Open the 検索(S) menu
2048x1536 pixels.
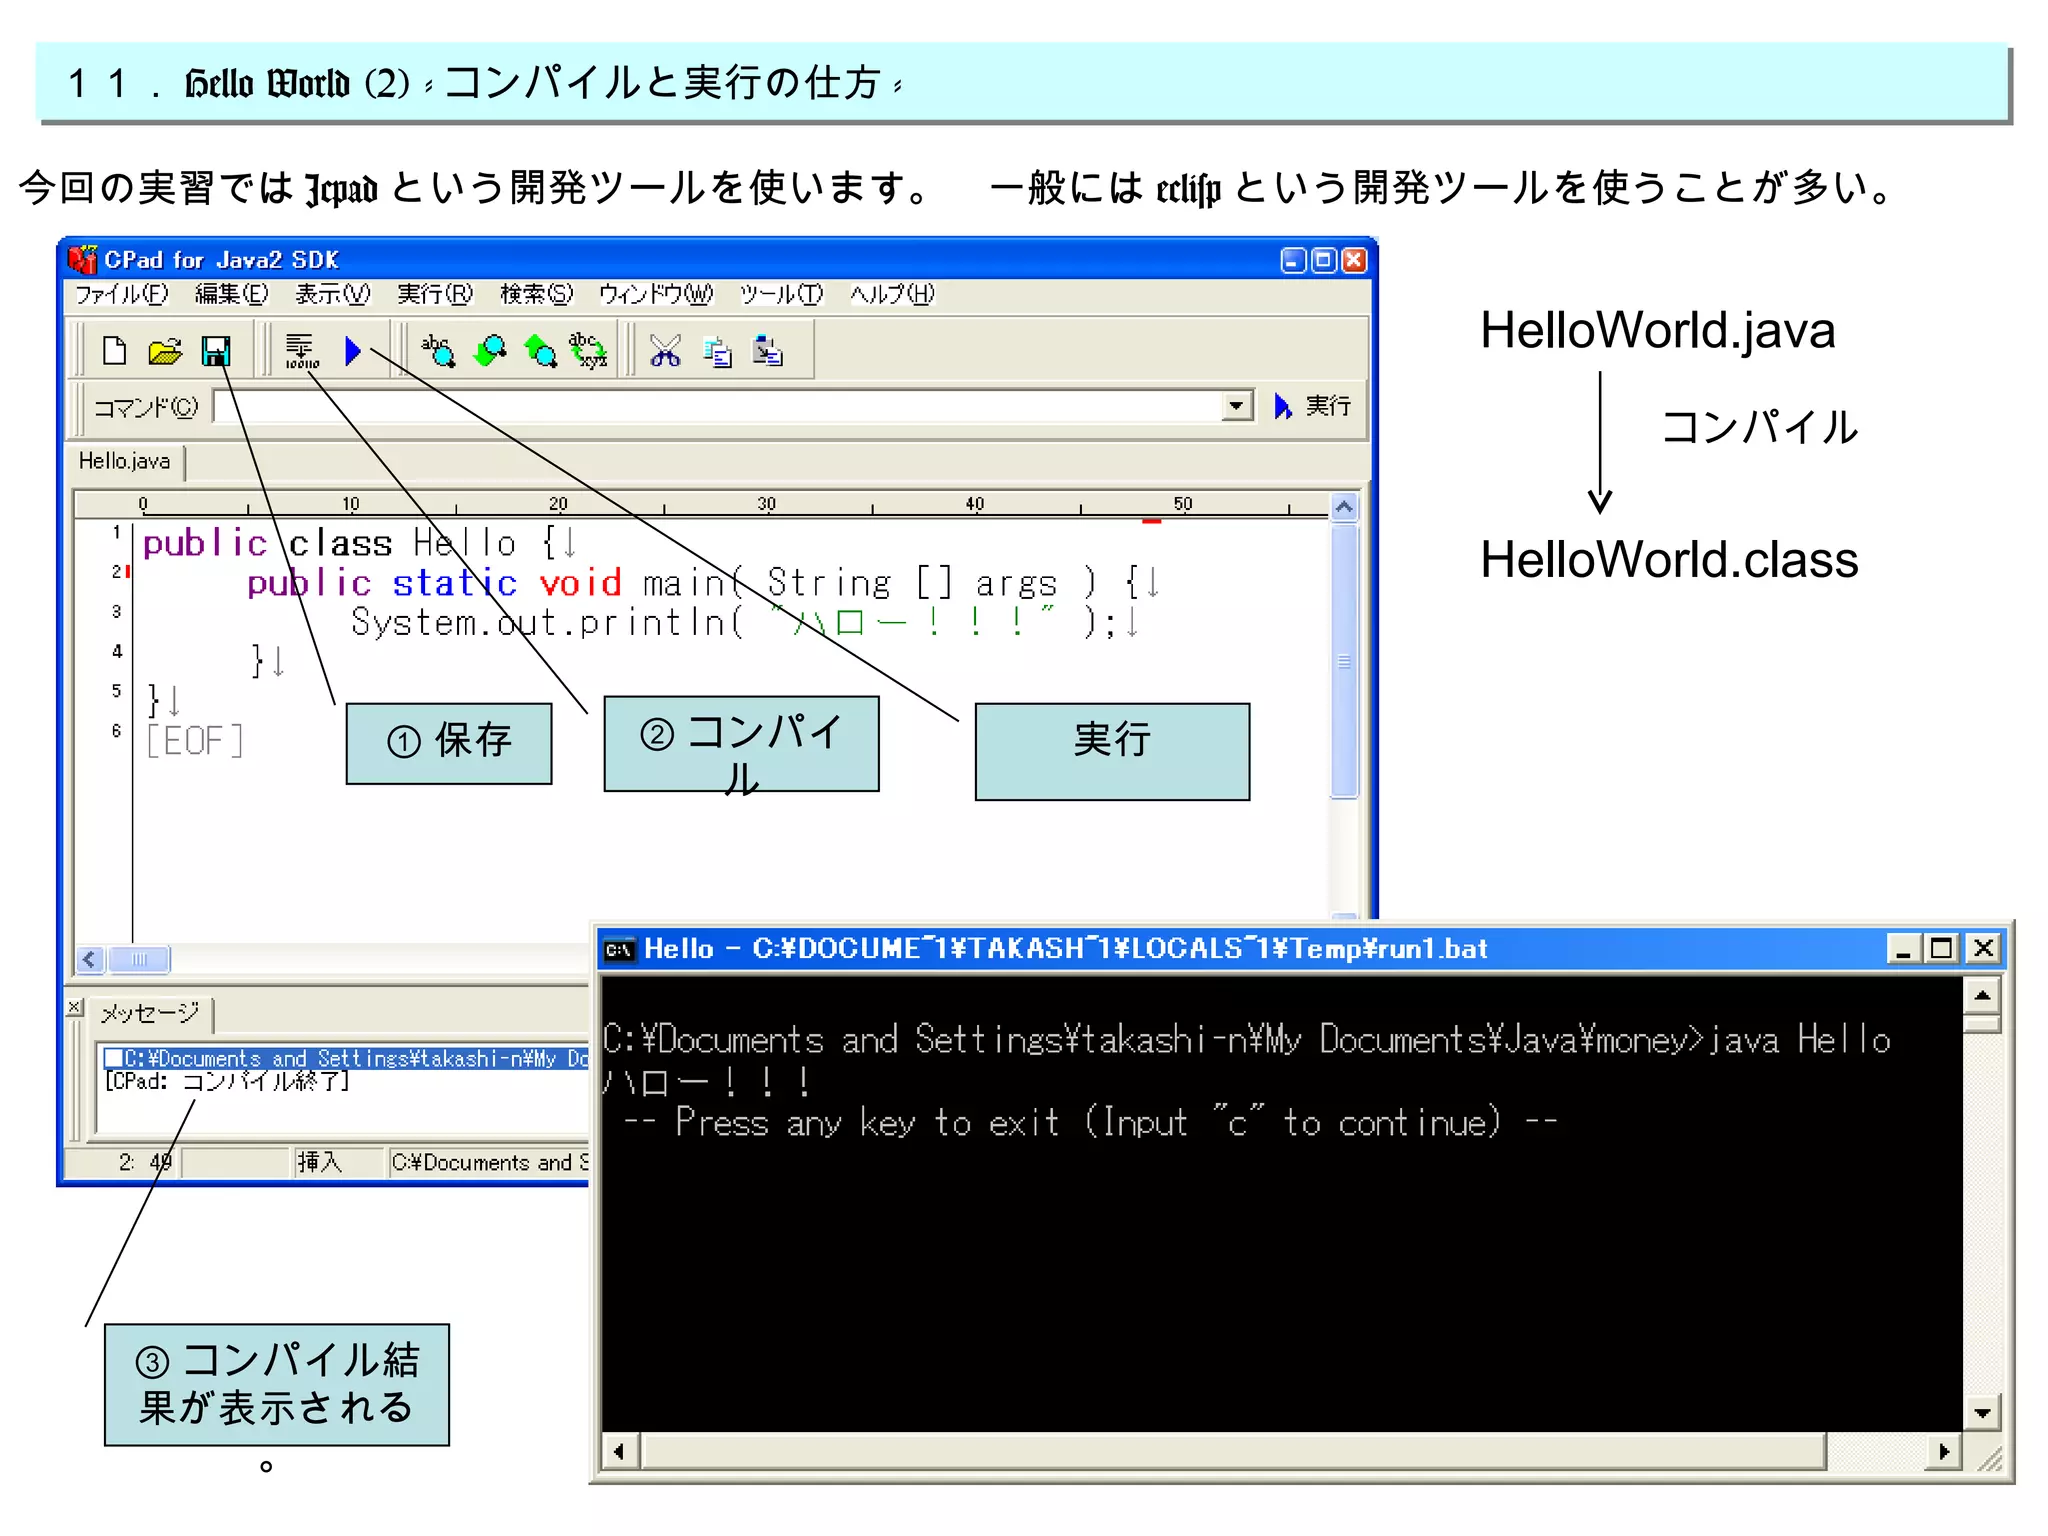(x=536, y=294)
